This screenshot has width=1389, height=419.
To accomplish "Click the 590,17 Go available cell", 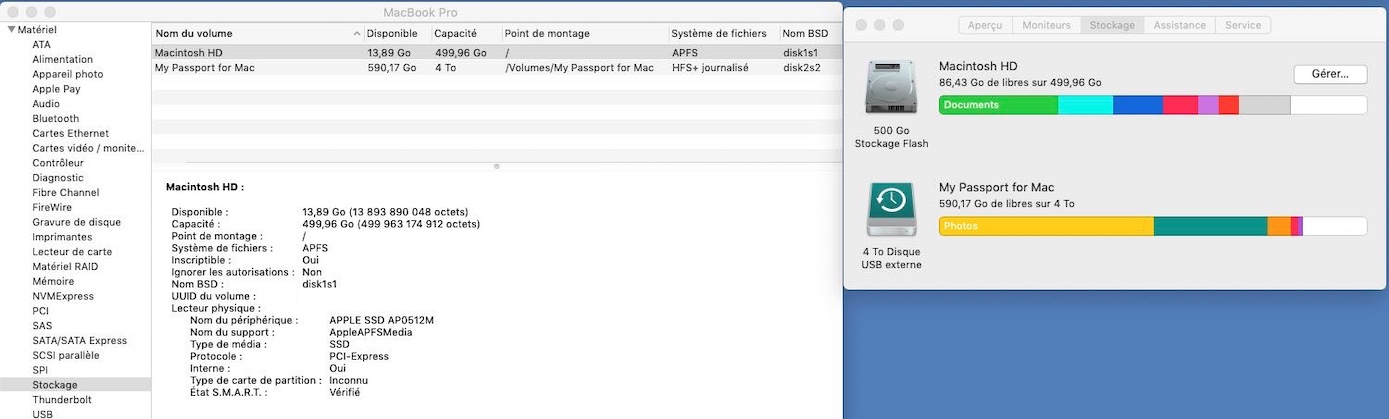I will click(392, 68).
